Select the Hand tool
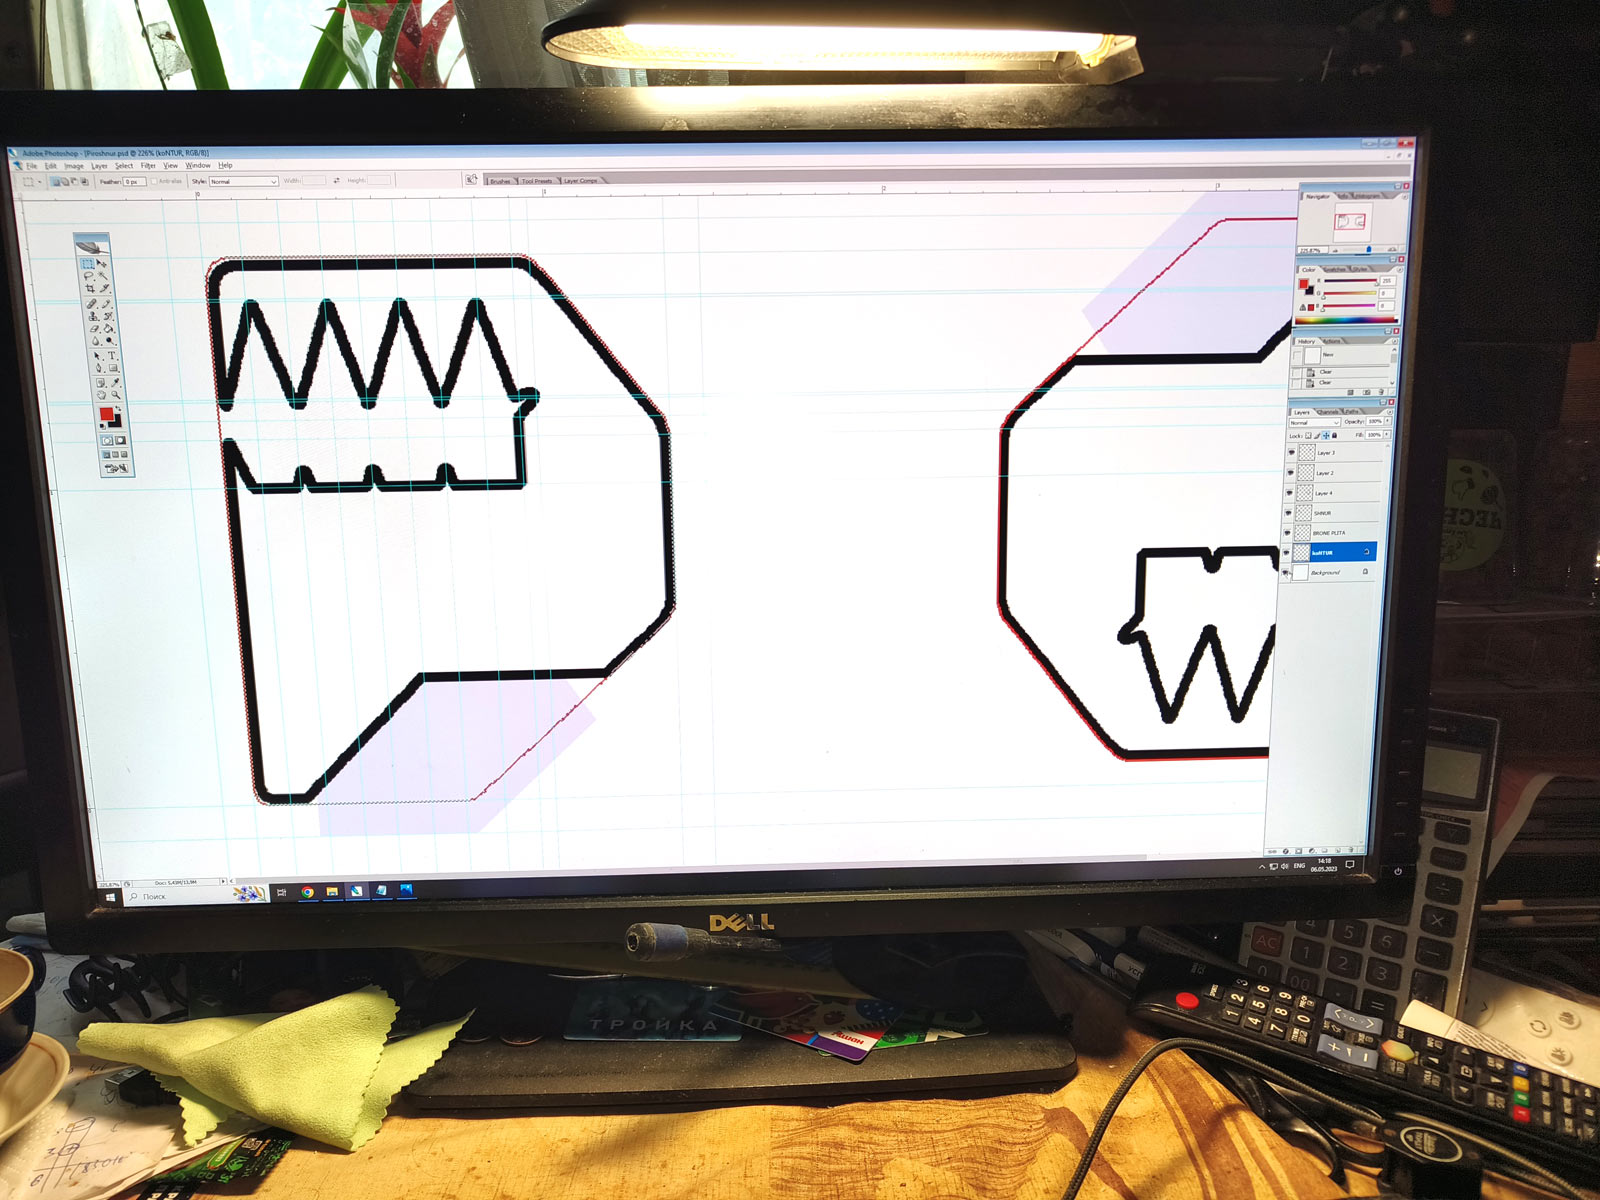Viewport: 1600px width, 1200px height. click(x=102, y=395)
